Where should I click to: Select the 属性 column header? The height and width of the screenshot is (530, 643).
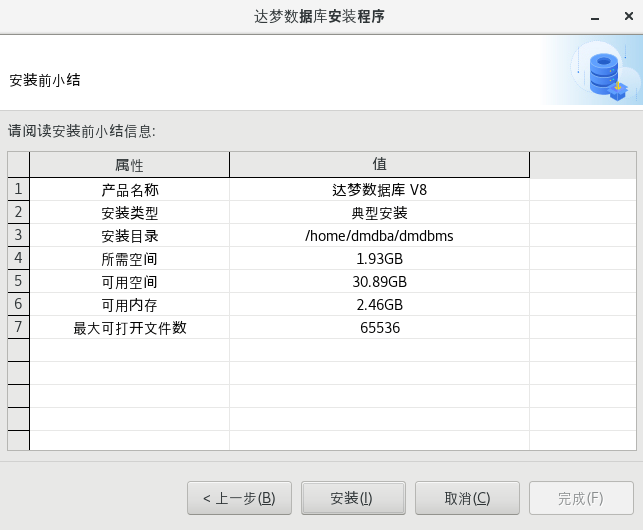pos(129,165)
